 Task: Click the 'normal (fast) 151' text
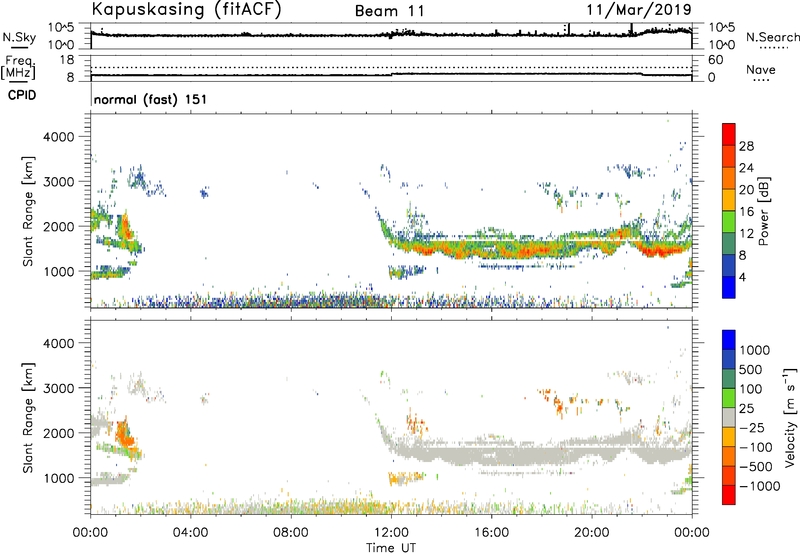[x=151, y=99]
